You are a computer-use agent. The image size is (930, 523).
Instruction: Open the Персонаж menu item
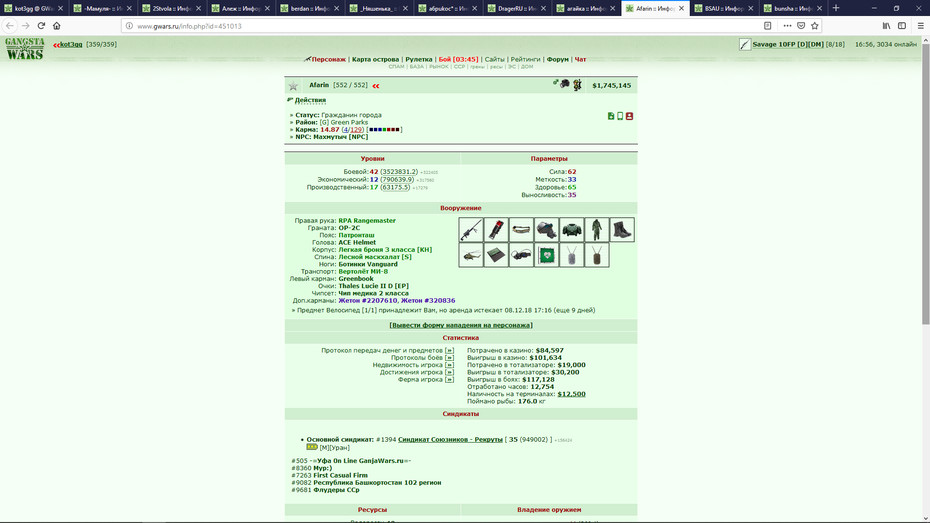(x=328, y=59)
